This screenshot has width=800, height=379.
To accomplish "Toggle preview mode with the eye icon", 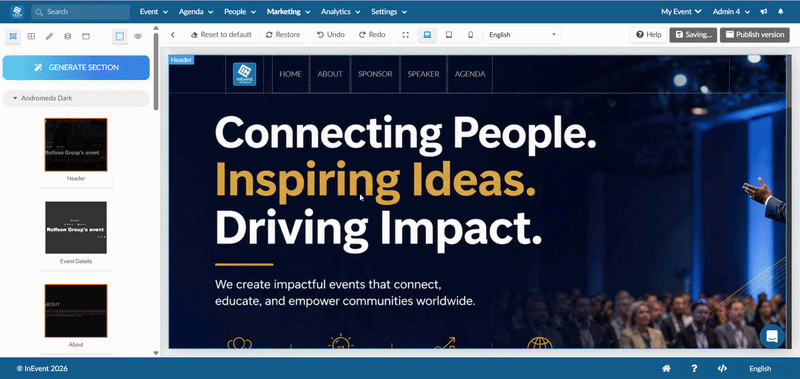I will pos(138,36).
